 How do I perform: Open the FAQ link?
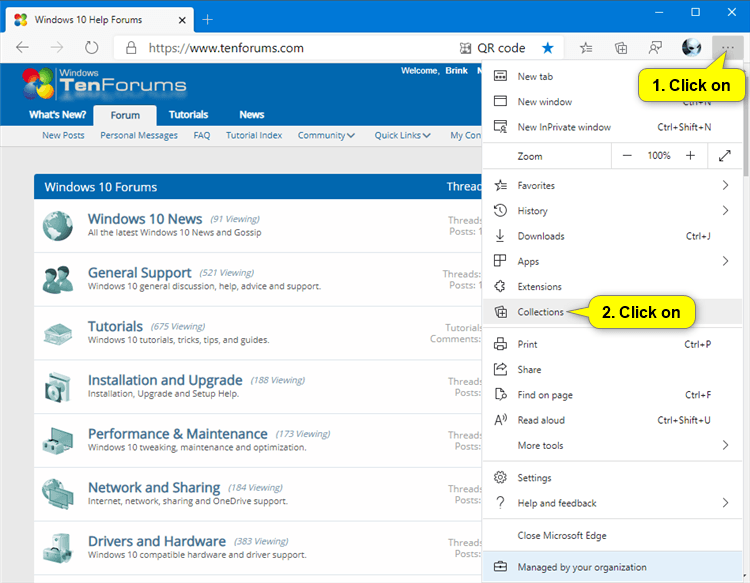[x=202, y=135]
